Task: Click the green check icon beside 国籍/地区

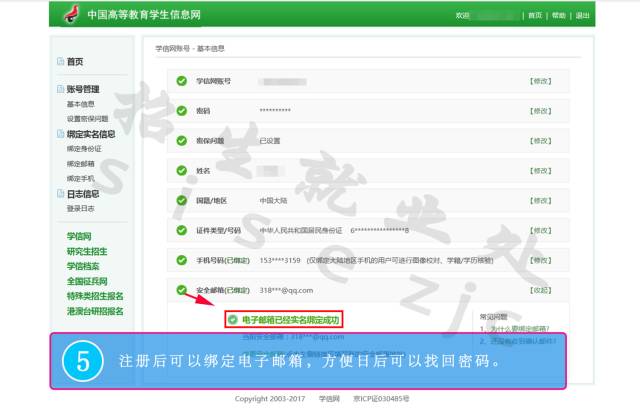Action: click(181, 200)
